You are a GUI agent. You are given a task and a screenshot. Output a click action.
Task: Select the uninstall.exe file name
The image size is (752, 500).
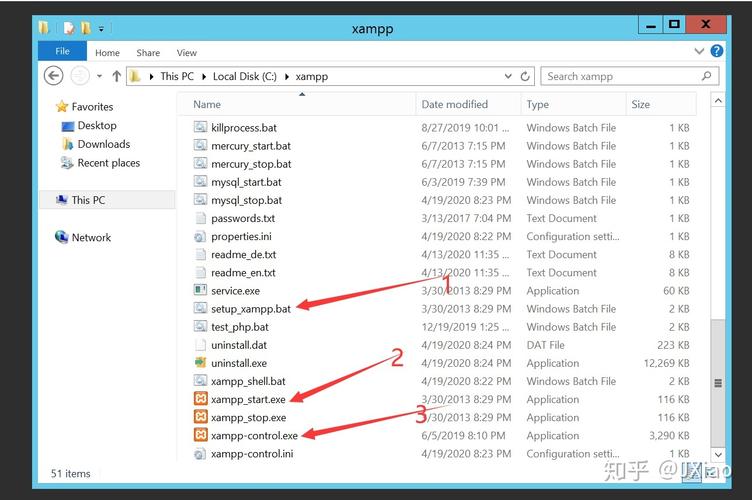click(239, 363)
